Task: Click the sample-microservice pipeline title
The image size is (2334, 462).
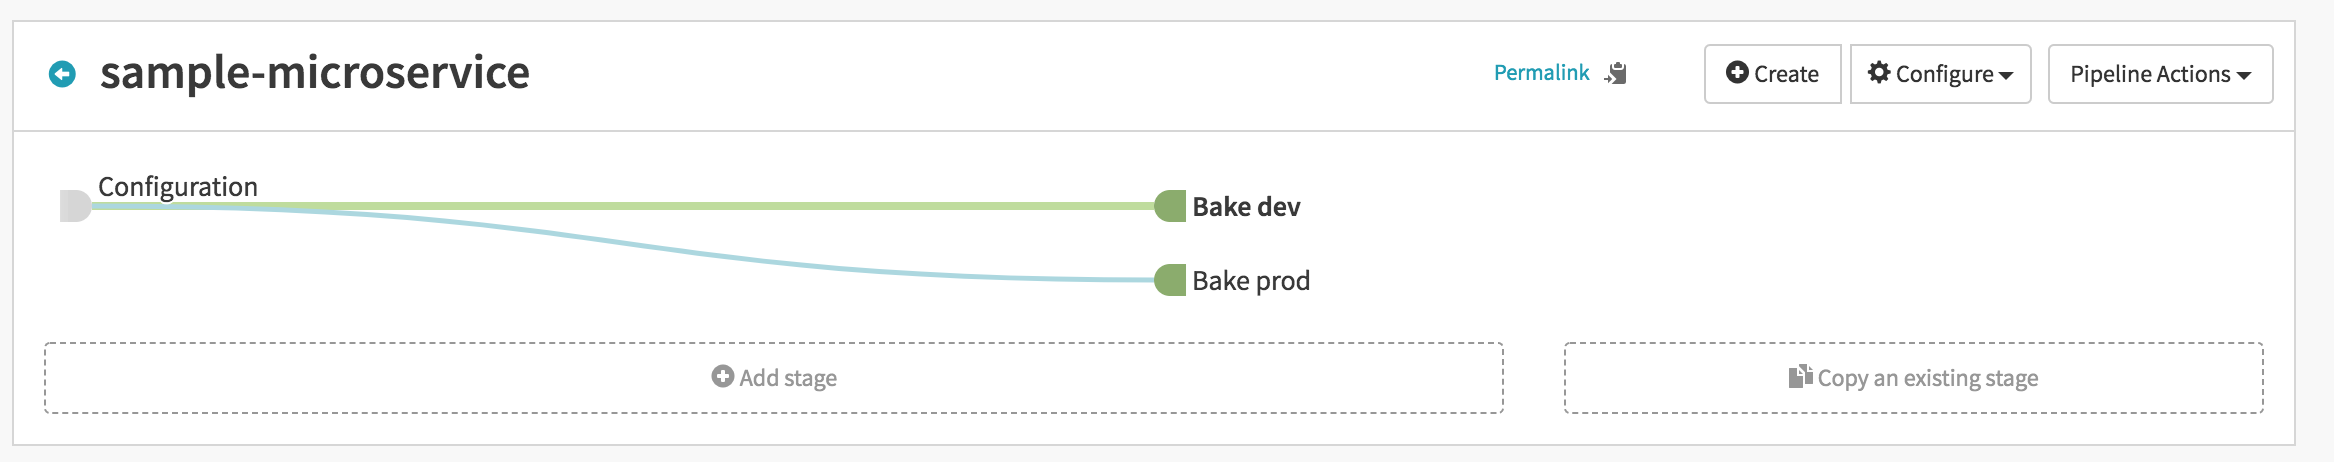Action: (315, 73)
